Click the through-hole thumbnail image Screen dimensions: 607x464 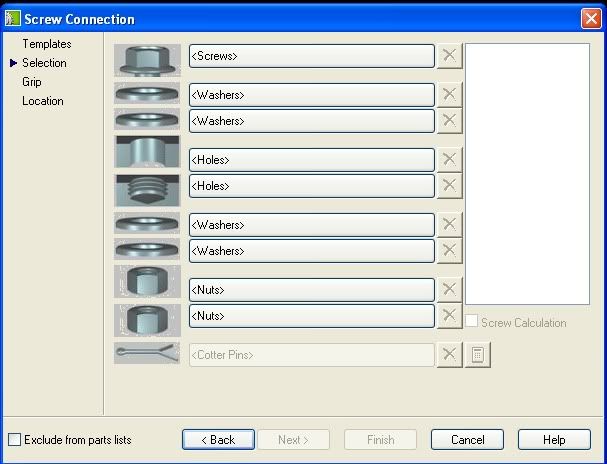pos(147,151)
